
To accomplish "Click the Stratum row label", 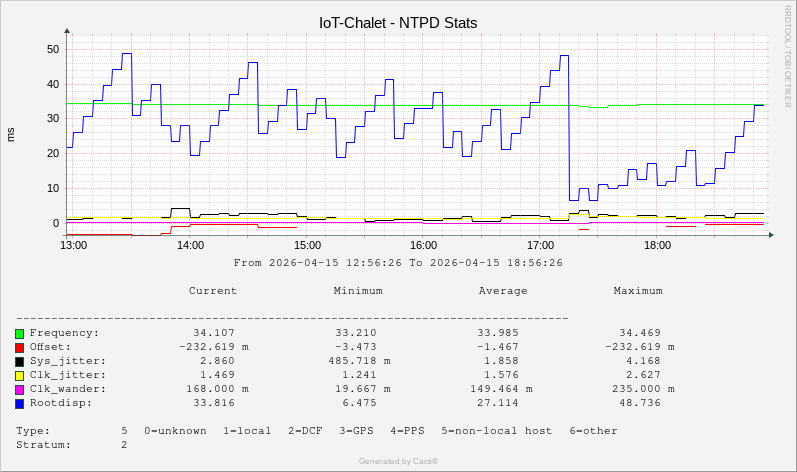I will coord(43,445).
